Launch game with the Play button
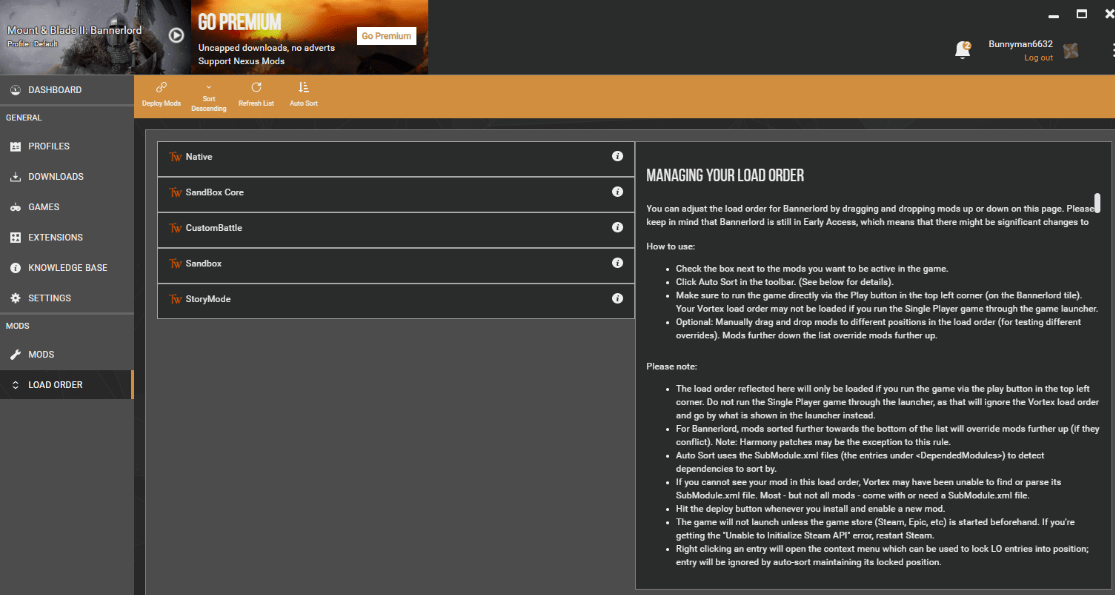The width and height of the screenshot is (1115, 595). click(x=176, y=35)
